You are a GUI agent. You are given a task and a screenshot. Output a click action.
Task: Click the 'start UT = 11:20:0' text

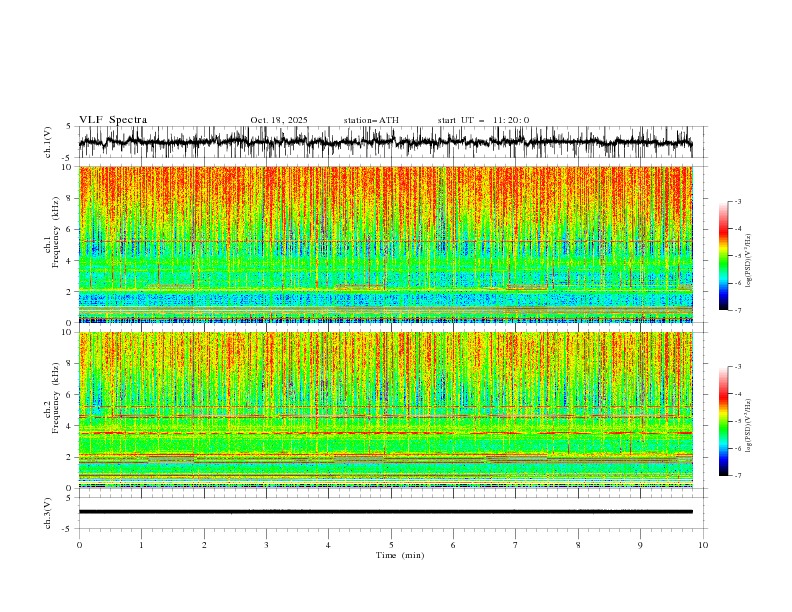[x=483, y=120]
